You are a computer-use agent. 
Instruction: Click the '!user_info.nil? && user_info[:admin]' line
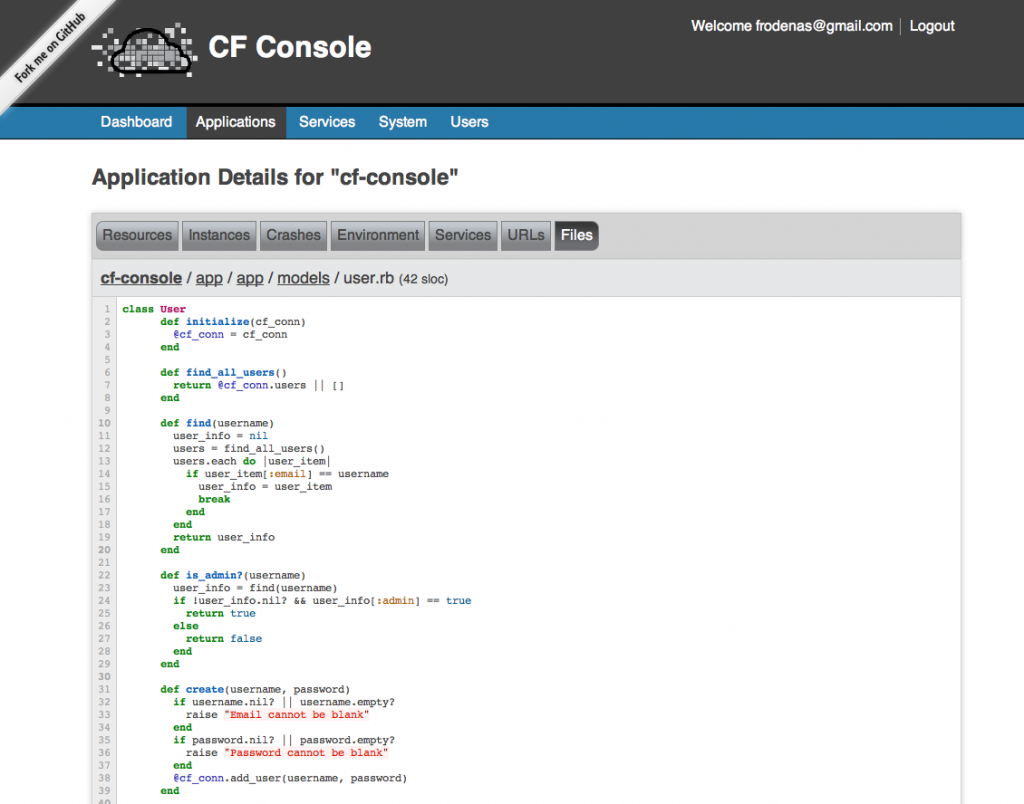click(322, 601)
